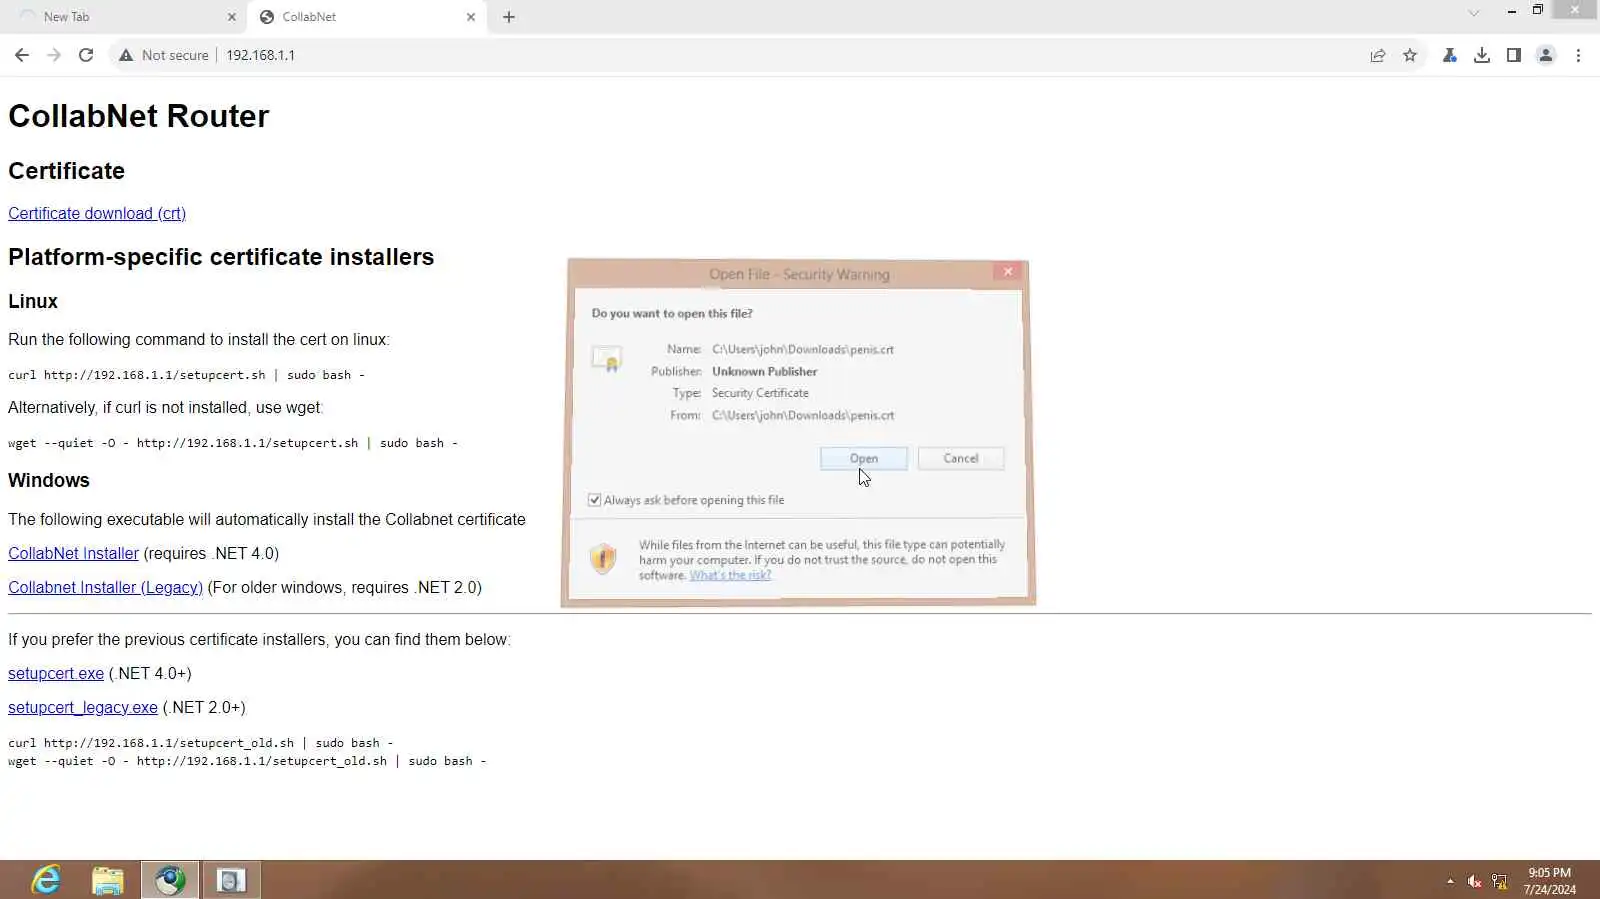The height and width of the screenshot is (899, 1600).
Task: Download setupcert_legacy.exe link
Action: (x=83, y=707)
